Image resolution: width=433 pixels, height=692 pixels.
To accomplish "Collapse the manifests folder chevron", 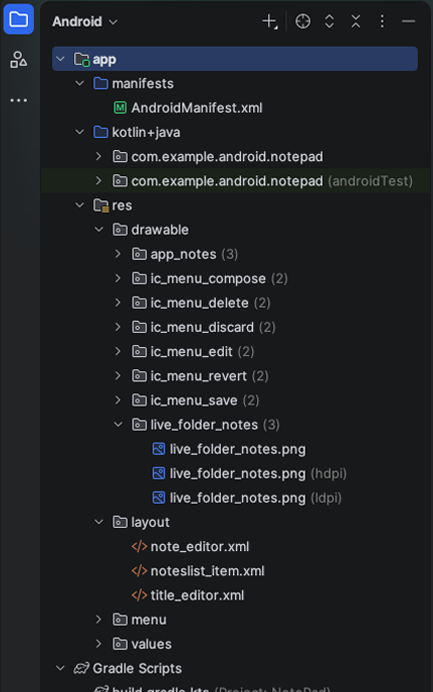I will point(79,83).
